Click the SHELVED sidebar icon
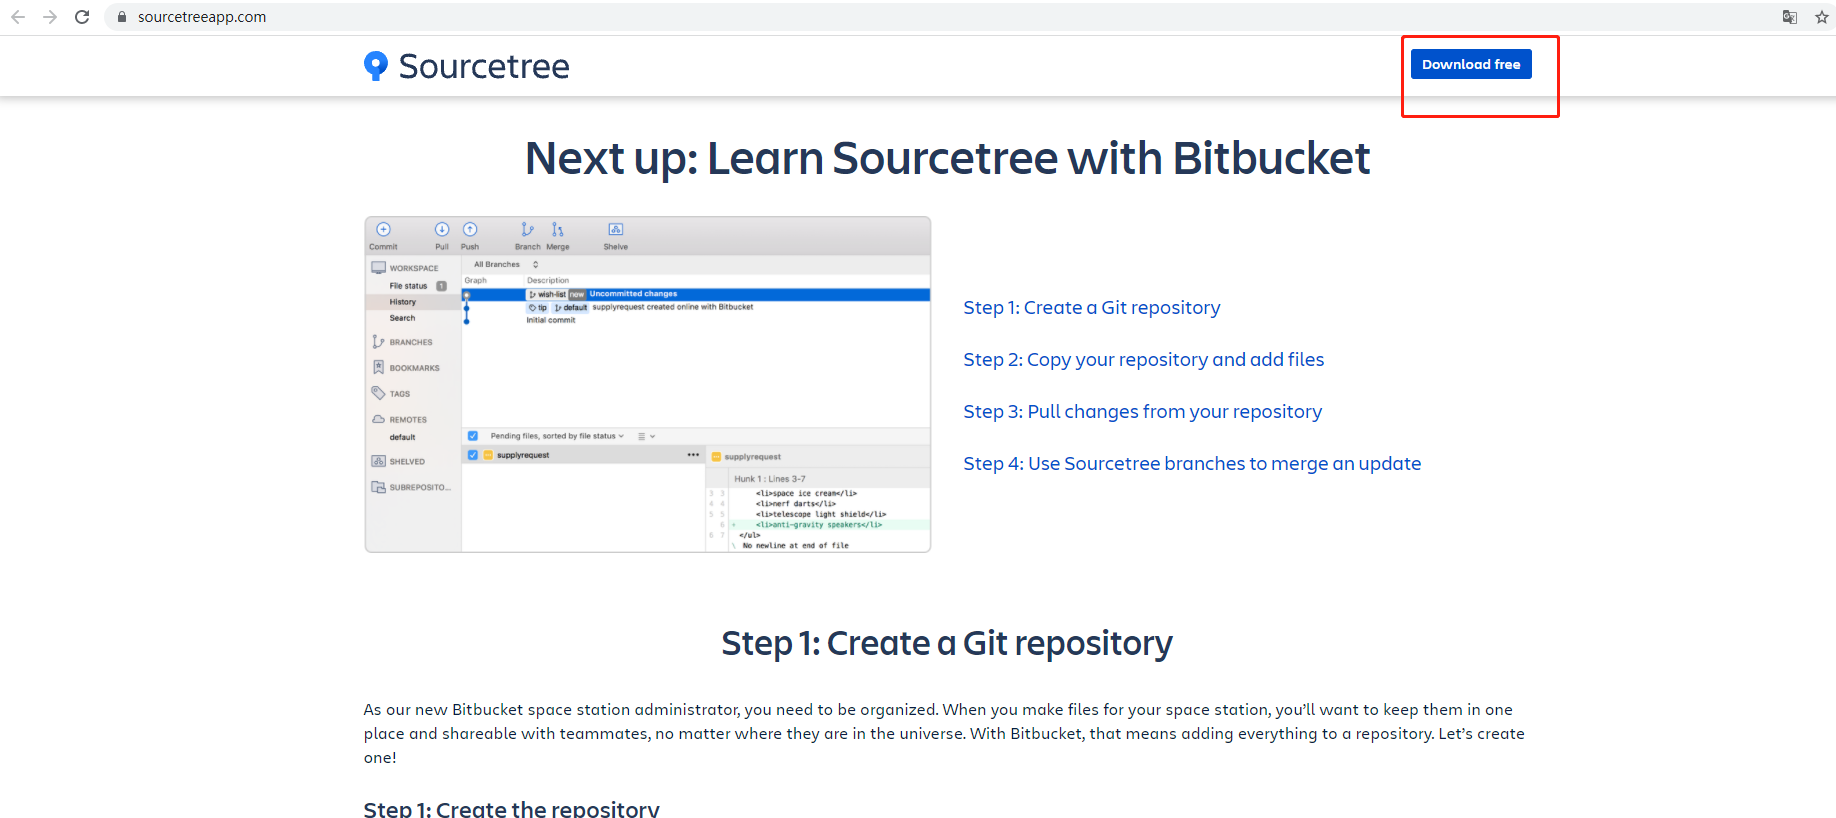Screen dimensions: 1836x818 click(378, 461)
